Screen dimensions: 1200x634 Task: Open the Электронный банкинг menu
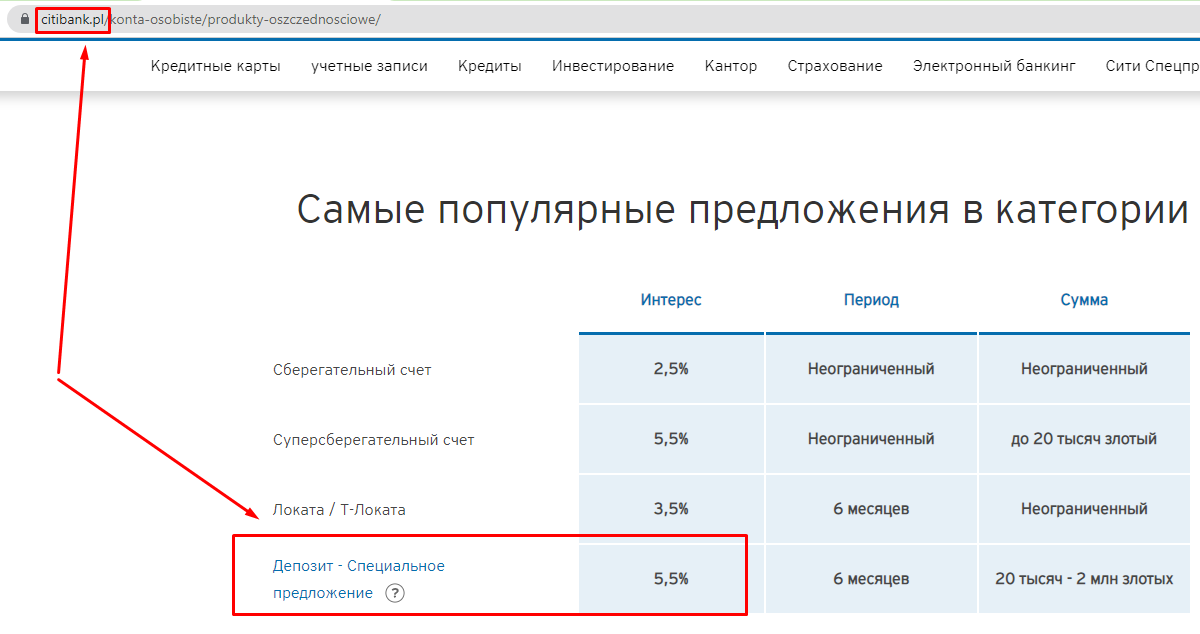(994, 66)
